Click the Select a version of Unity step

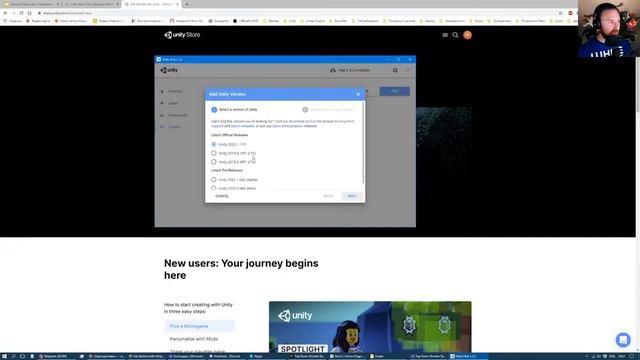tap(234, 110)
